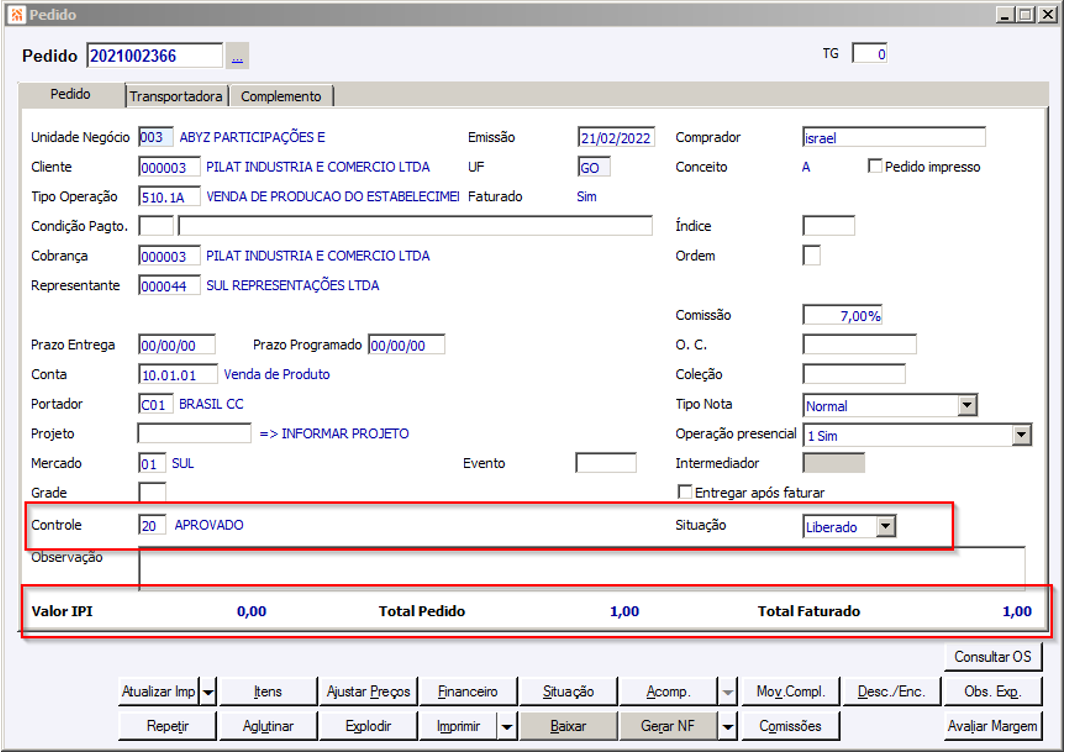Click the Ajustar Preços button
The height and width of the screenshot is (753, 1065).
(x=368, y=692)
